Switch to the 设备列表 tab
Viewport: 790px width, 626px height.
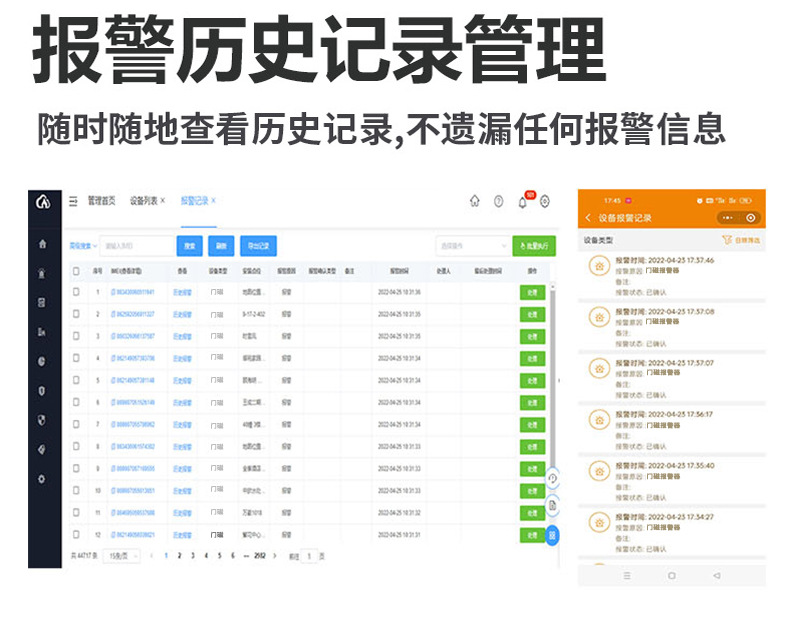point(146,201)
